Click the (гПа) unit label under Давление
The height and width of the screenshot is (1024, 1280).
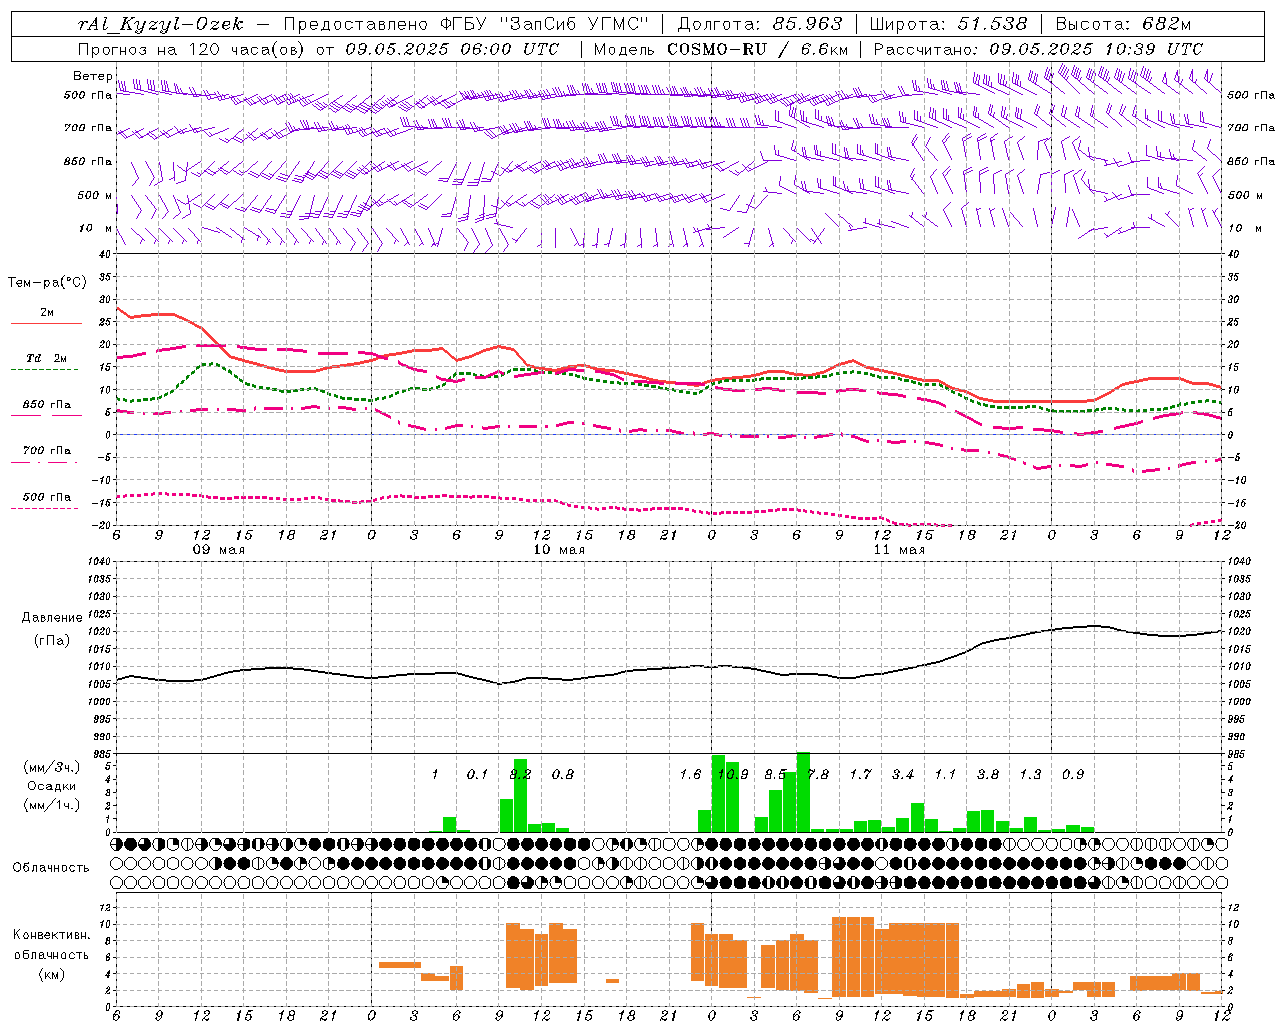tap(52, 641)
